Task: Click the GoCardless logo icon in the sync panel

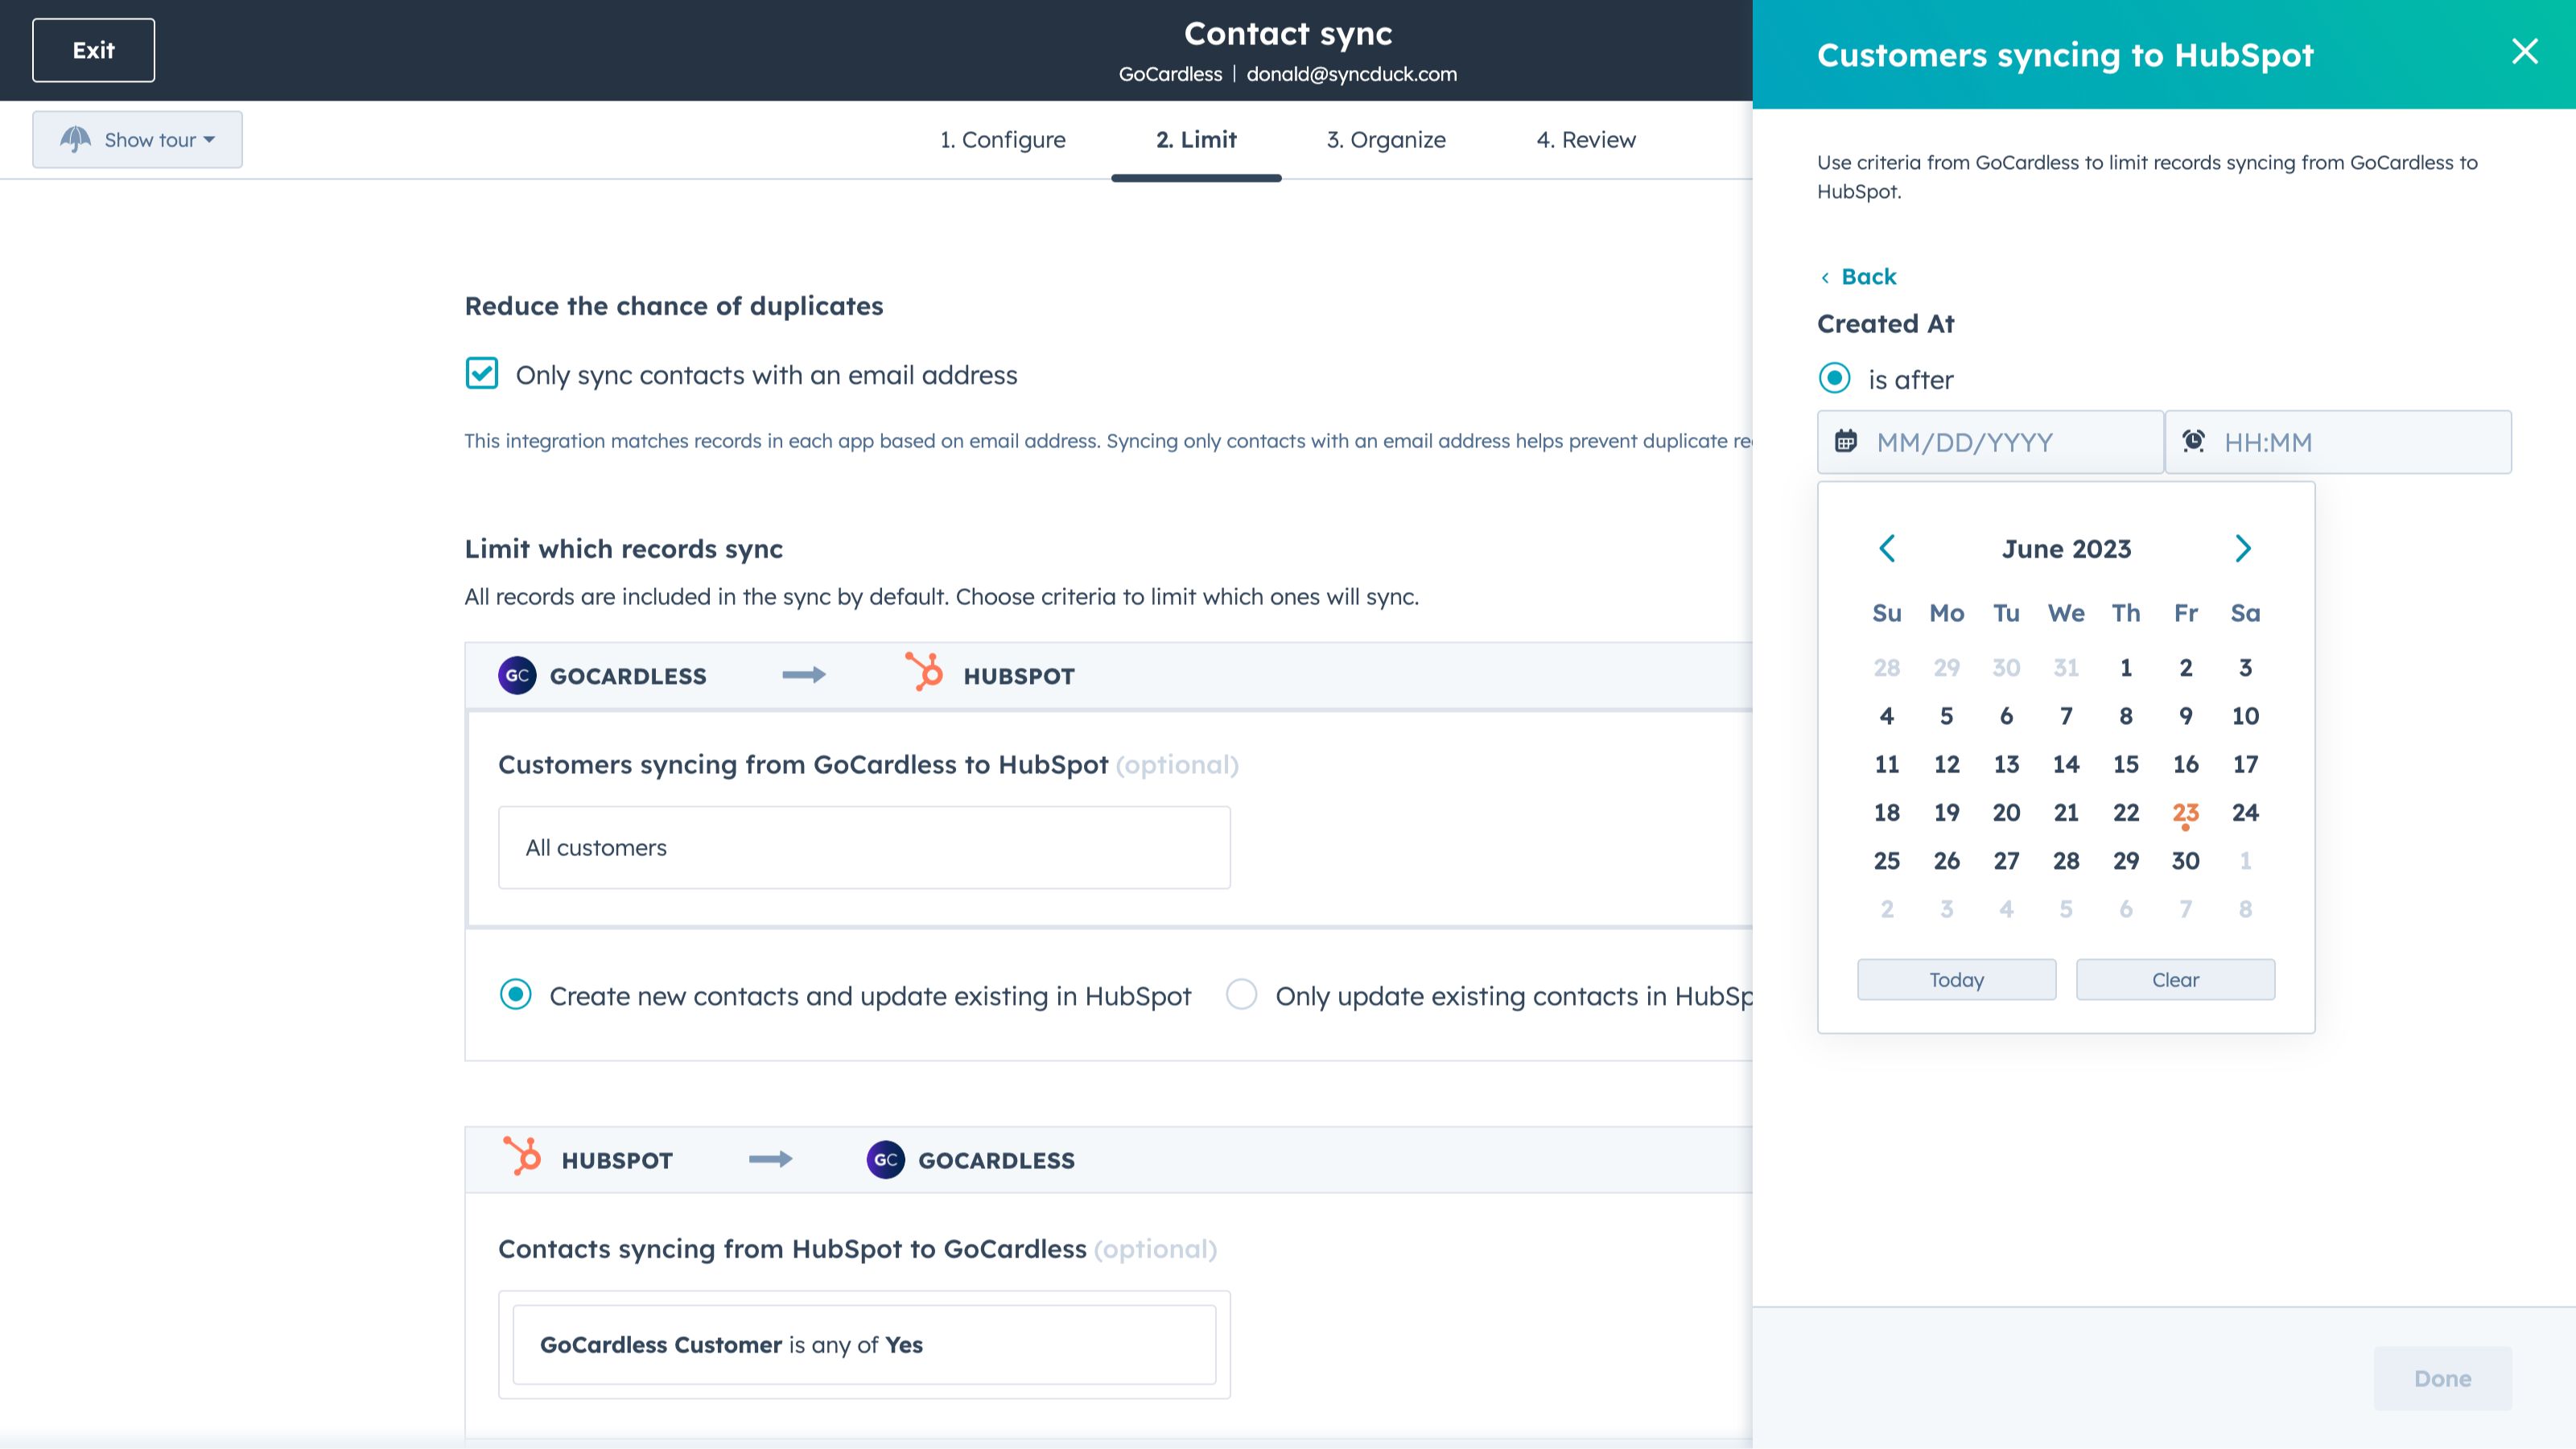Action: click(515, 675)
